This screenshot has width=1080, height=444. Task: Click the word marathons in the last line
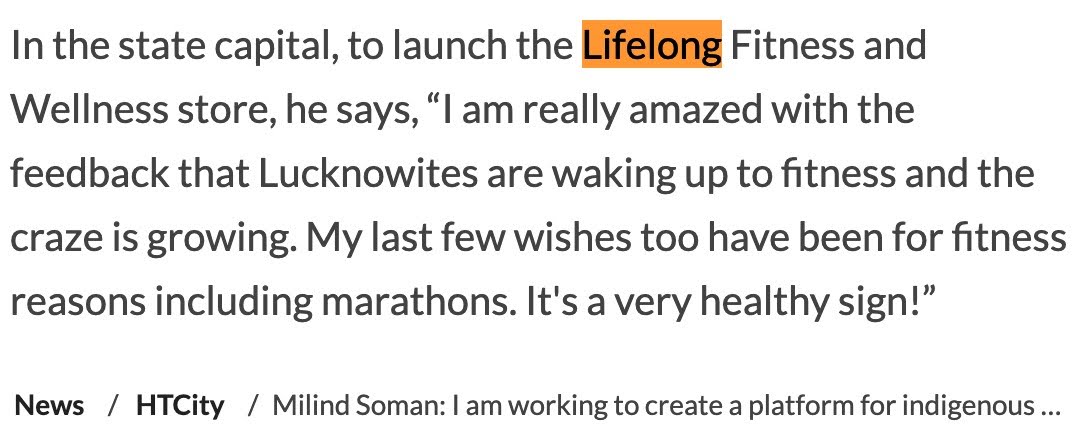(418, 301)
